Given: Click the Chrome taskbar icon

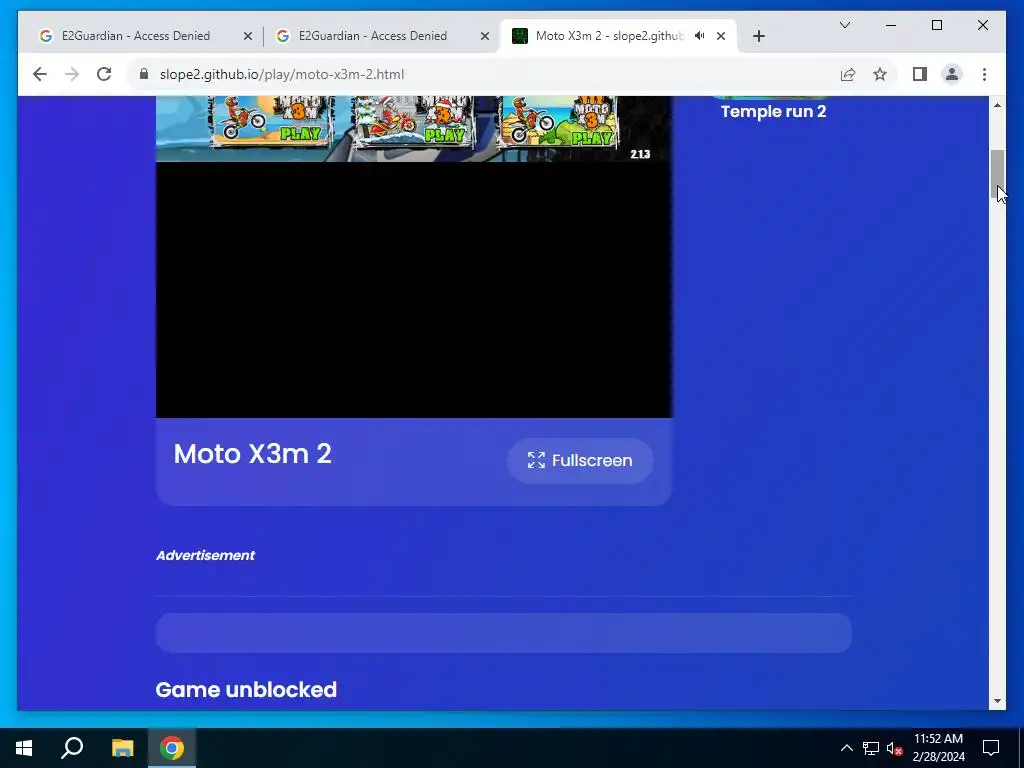Looking at the screenshot, I should 172,748.
